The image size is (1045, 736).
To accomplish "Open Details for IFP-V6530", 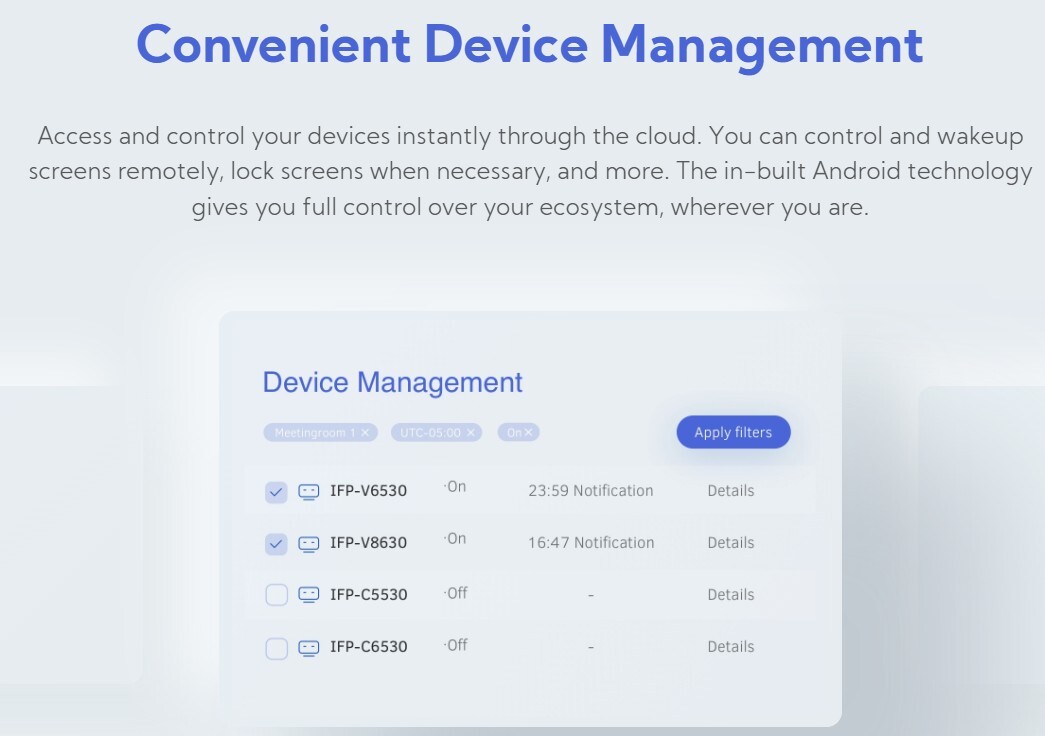I will coord(730,491).
